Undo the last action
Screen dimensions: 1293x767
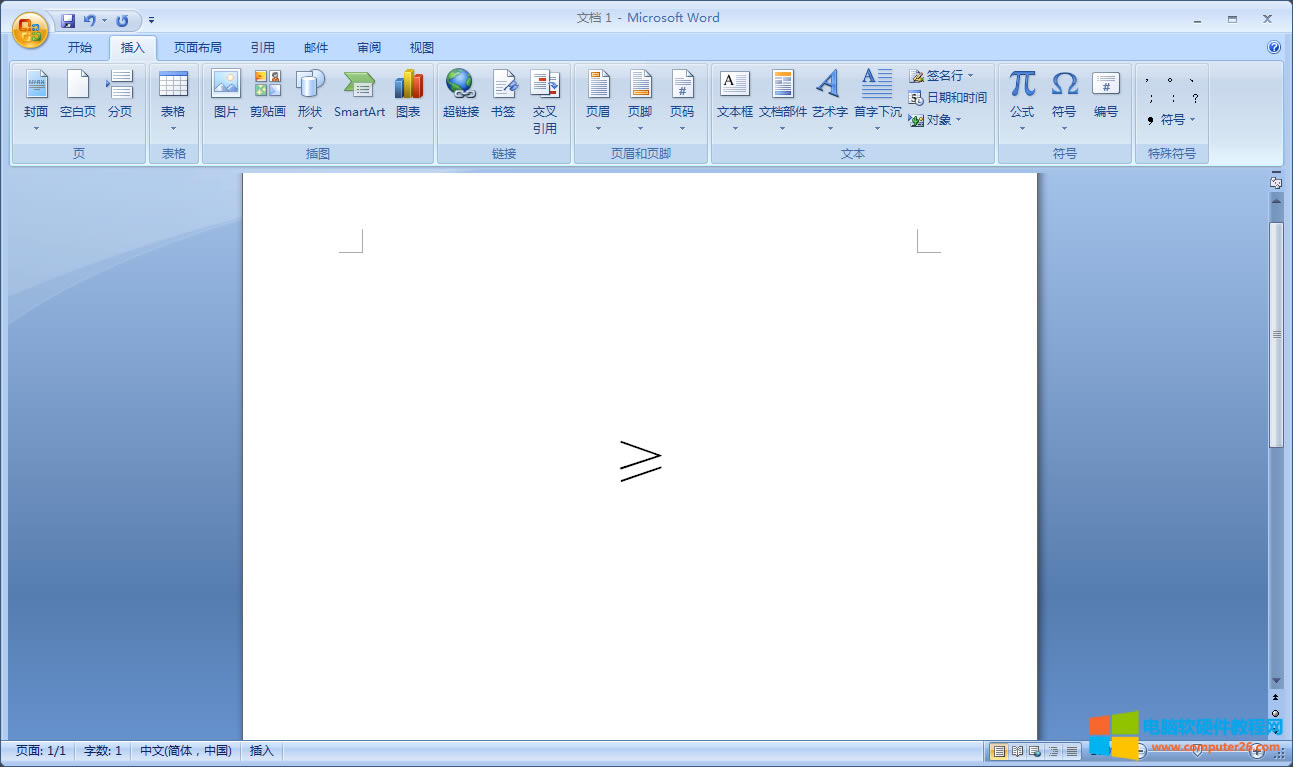[90, 20]
